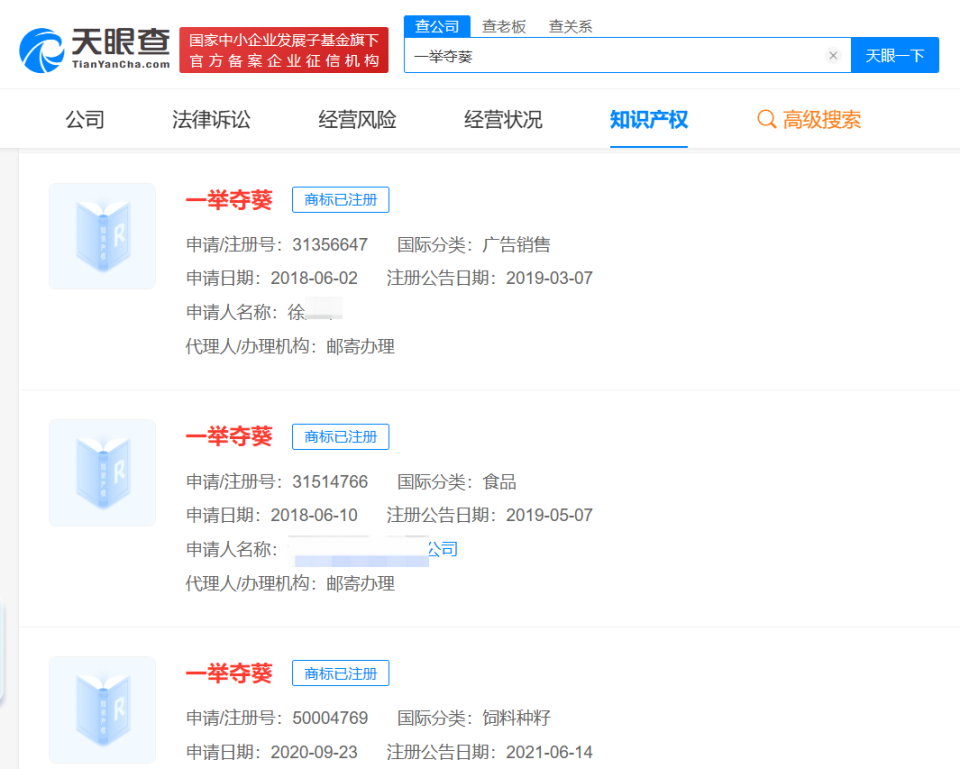Viewport: 960px width, 769px height.
Task: Click registration announcement date 2019-03-07
Action: point(549,278)
